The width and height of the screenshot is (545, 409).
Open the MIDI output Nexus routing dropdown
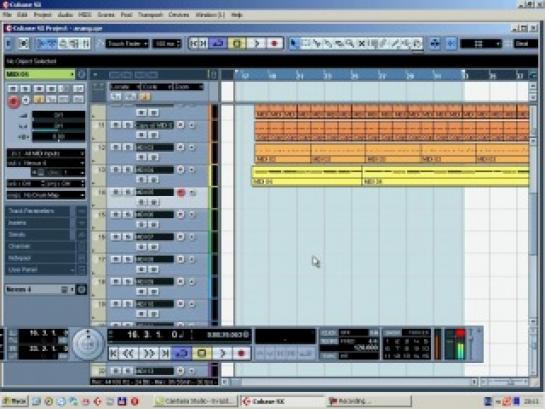click(46, 163)
